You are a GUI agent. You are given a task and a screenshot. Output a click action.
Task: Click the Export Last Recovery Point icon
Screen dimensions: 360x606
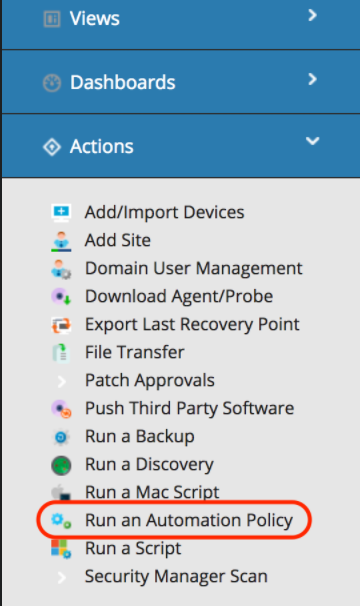61,325
